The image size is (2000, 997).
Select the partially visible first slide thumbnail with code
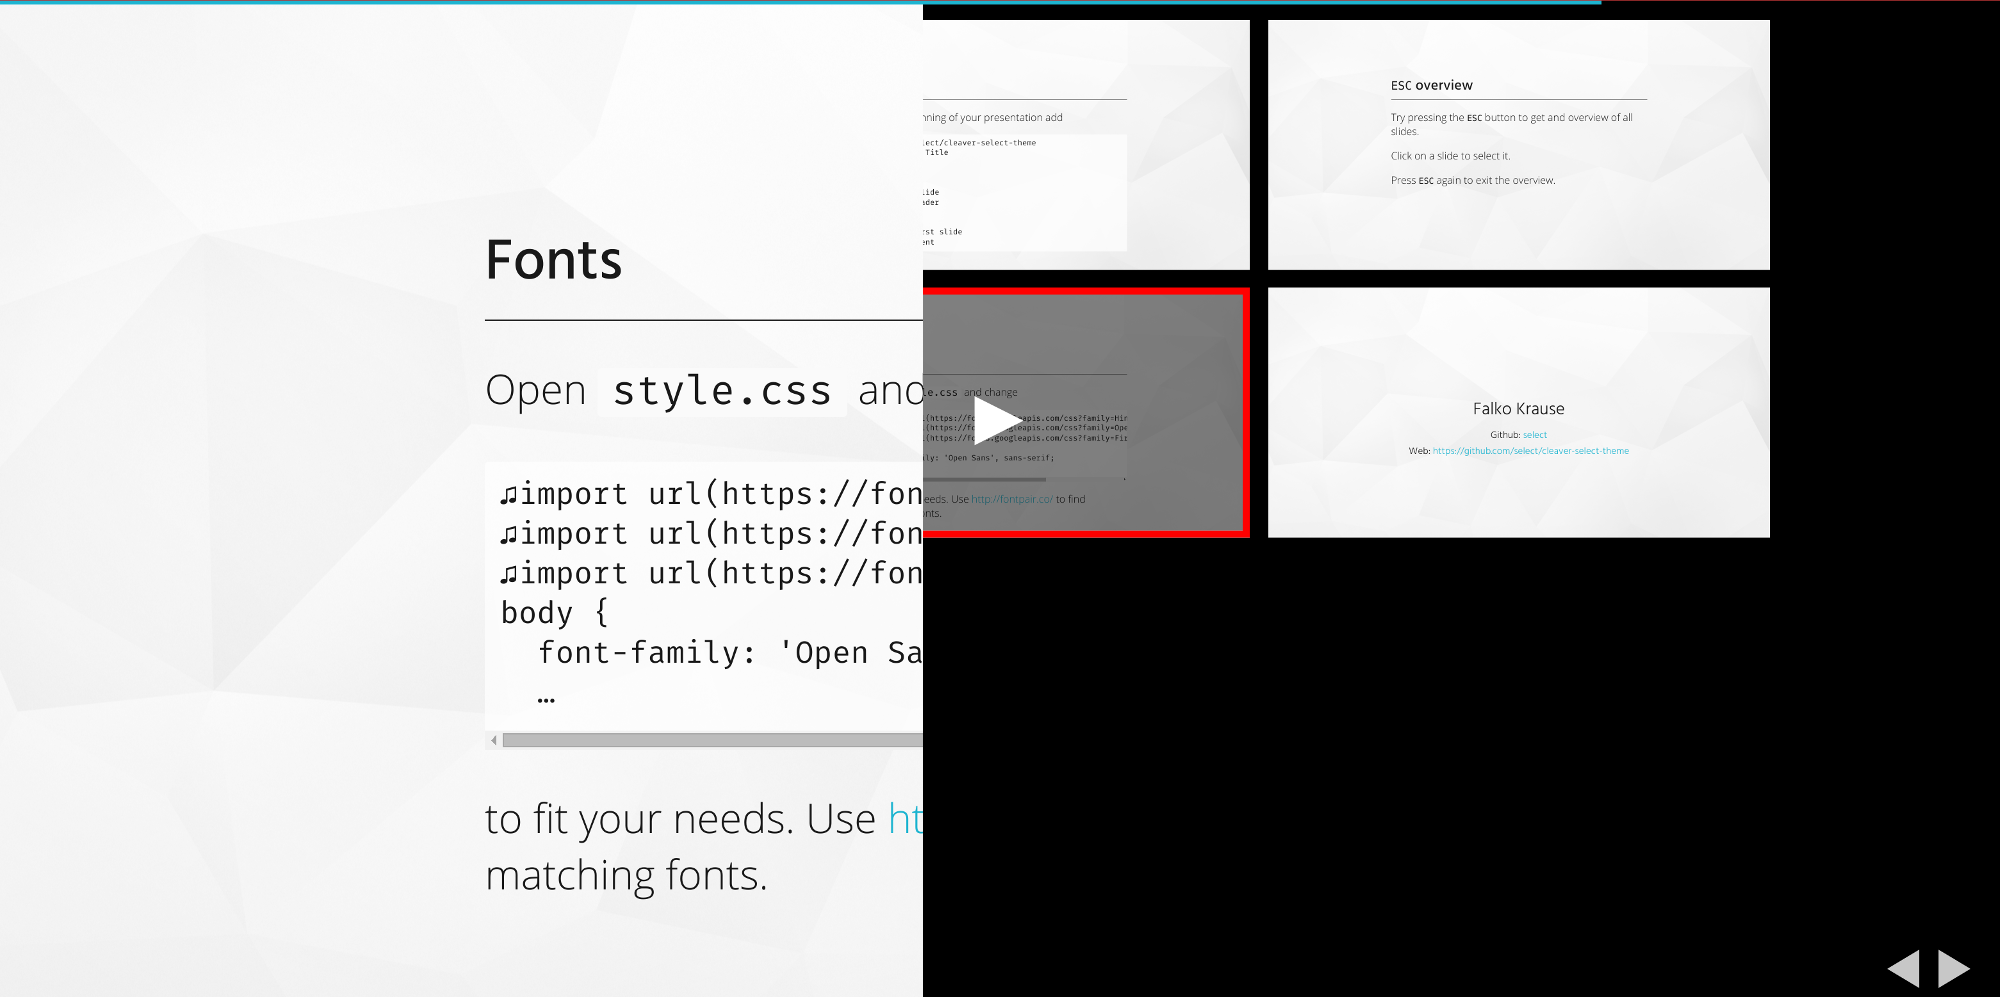[x=1086, y=145]
